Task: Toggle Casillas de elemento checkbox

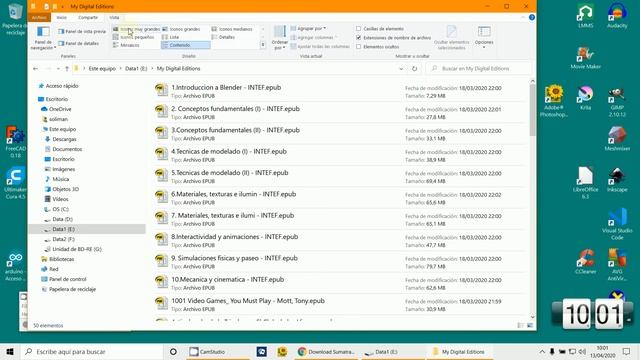Action: [358, 29]
